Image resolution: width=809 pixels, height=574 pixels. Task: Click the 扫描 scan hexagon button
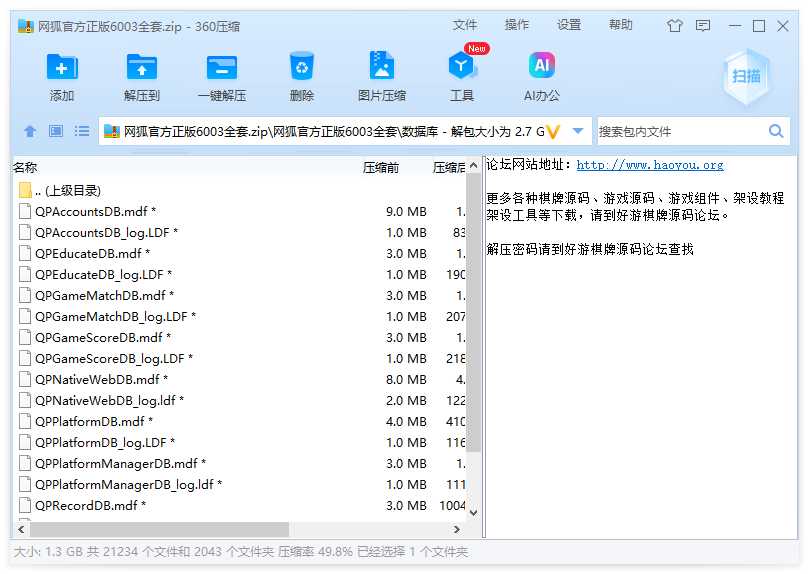click(x=746, y=77)
